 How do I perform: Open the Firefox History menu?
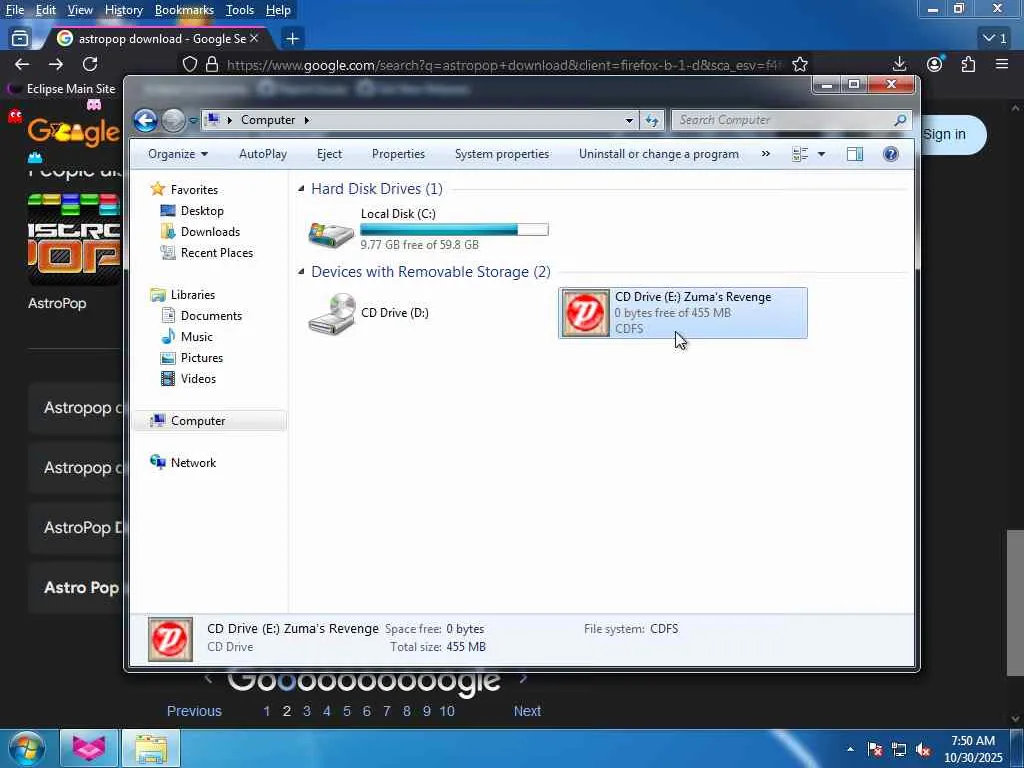click(123, 10)
